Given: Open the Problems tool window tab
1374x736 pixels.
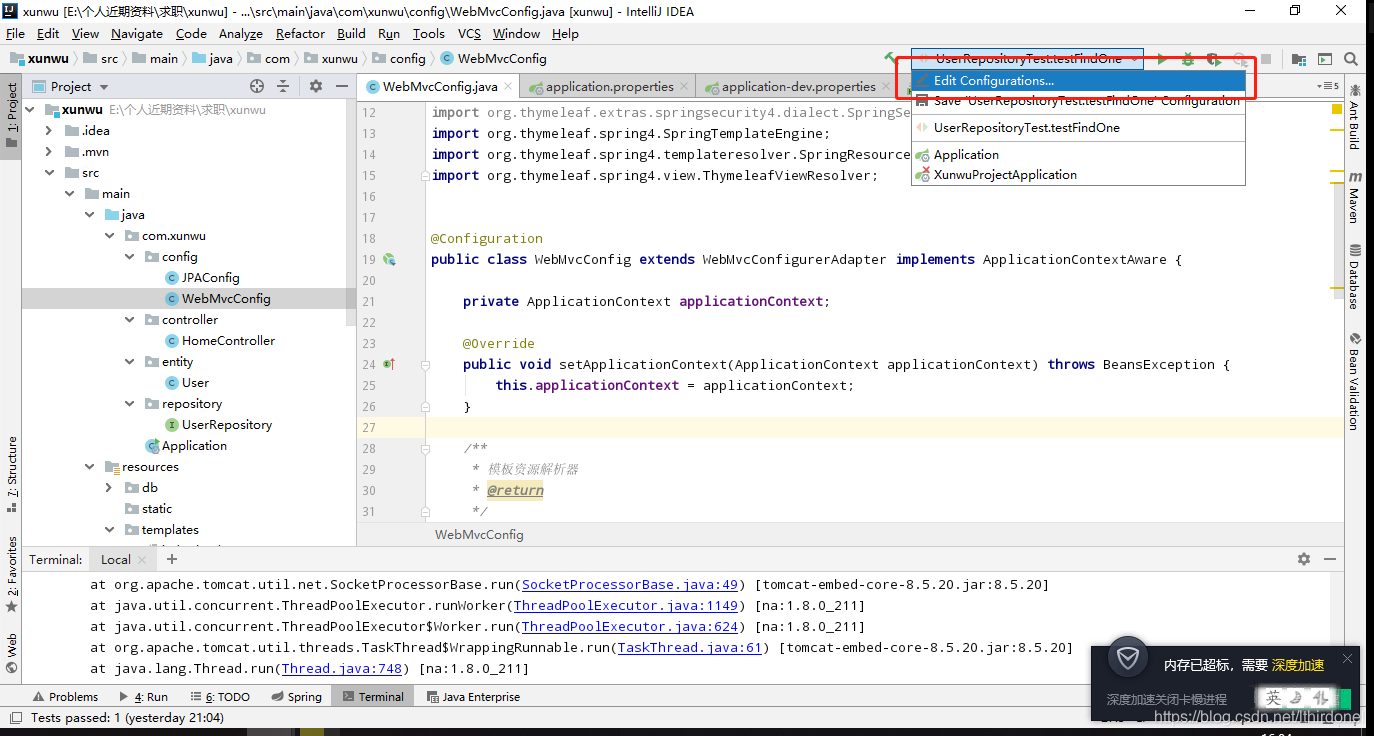Looking at the screenshot, I should (x=65, y=696).
